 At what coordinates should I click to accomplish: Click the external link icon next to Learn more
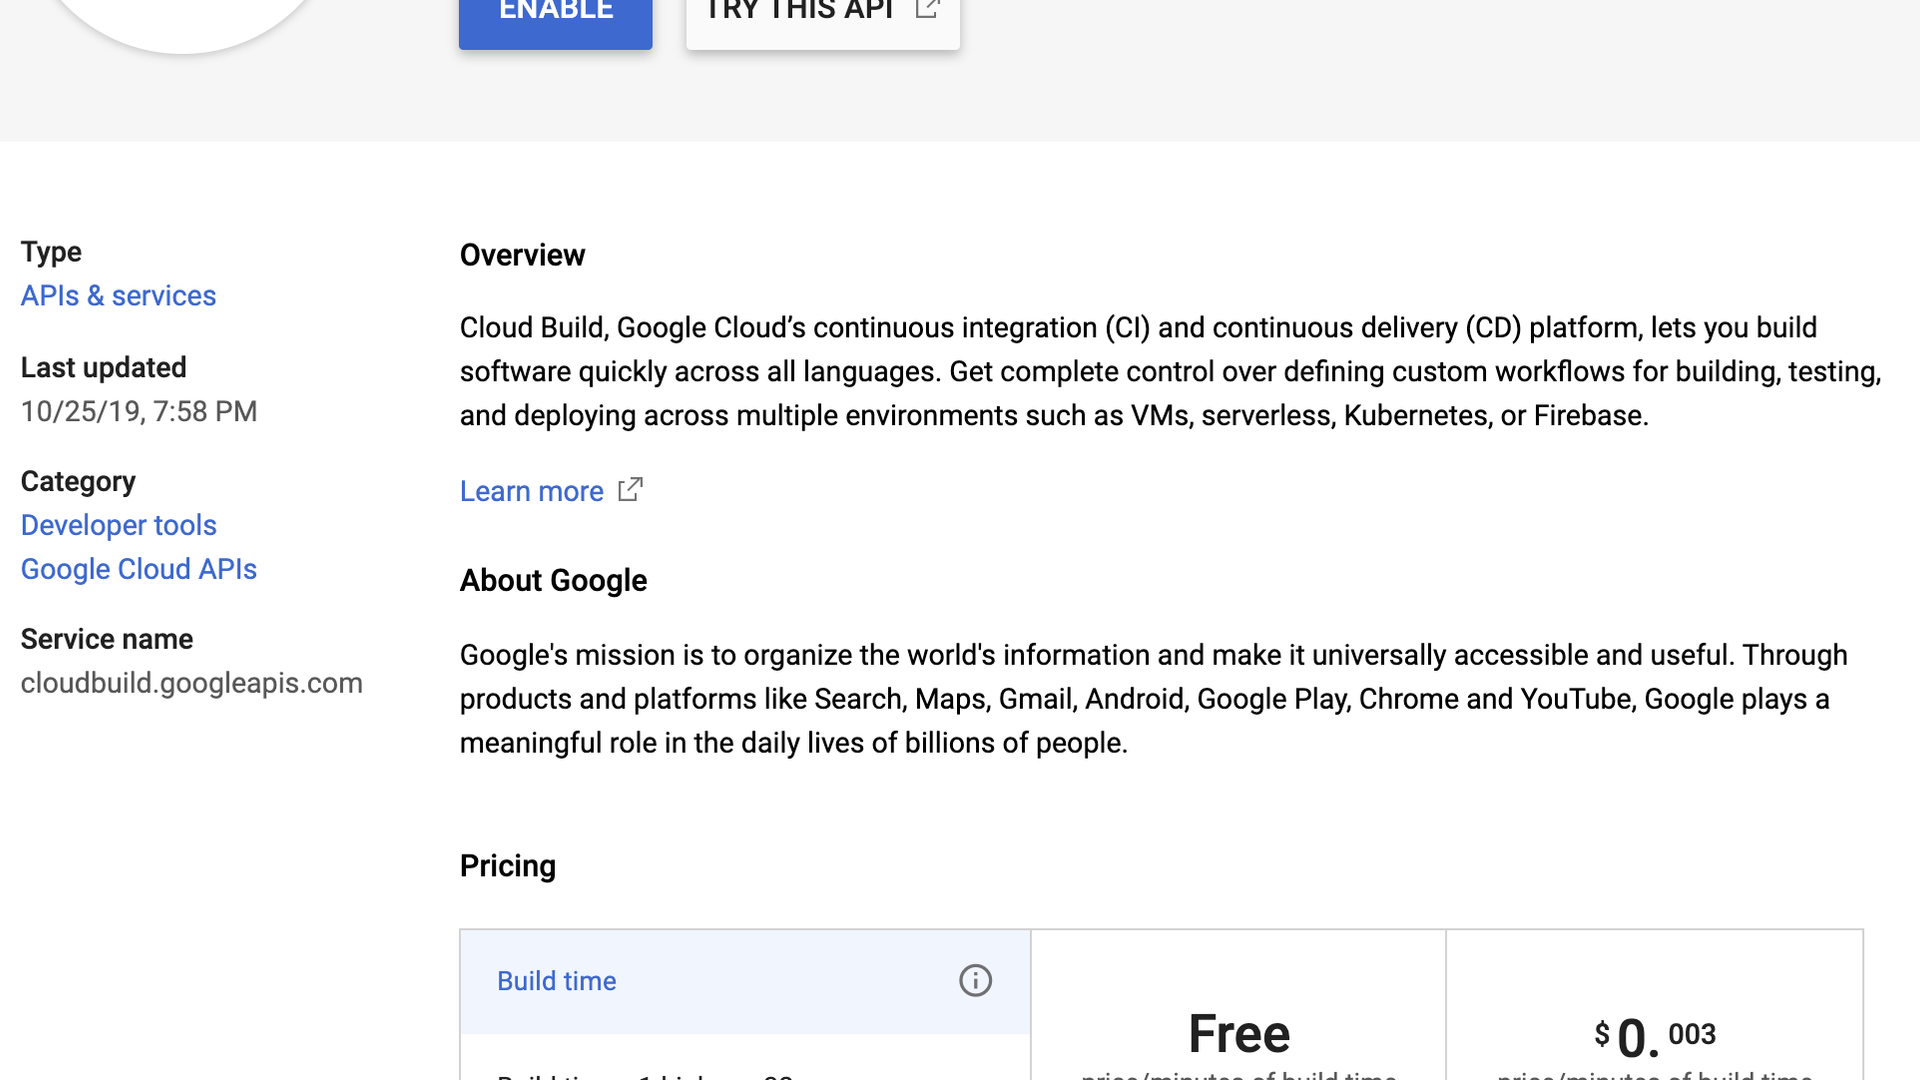630,490
